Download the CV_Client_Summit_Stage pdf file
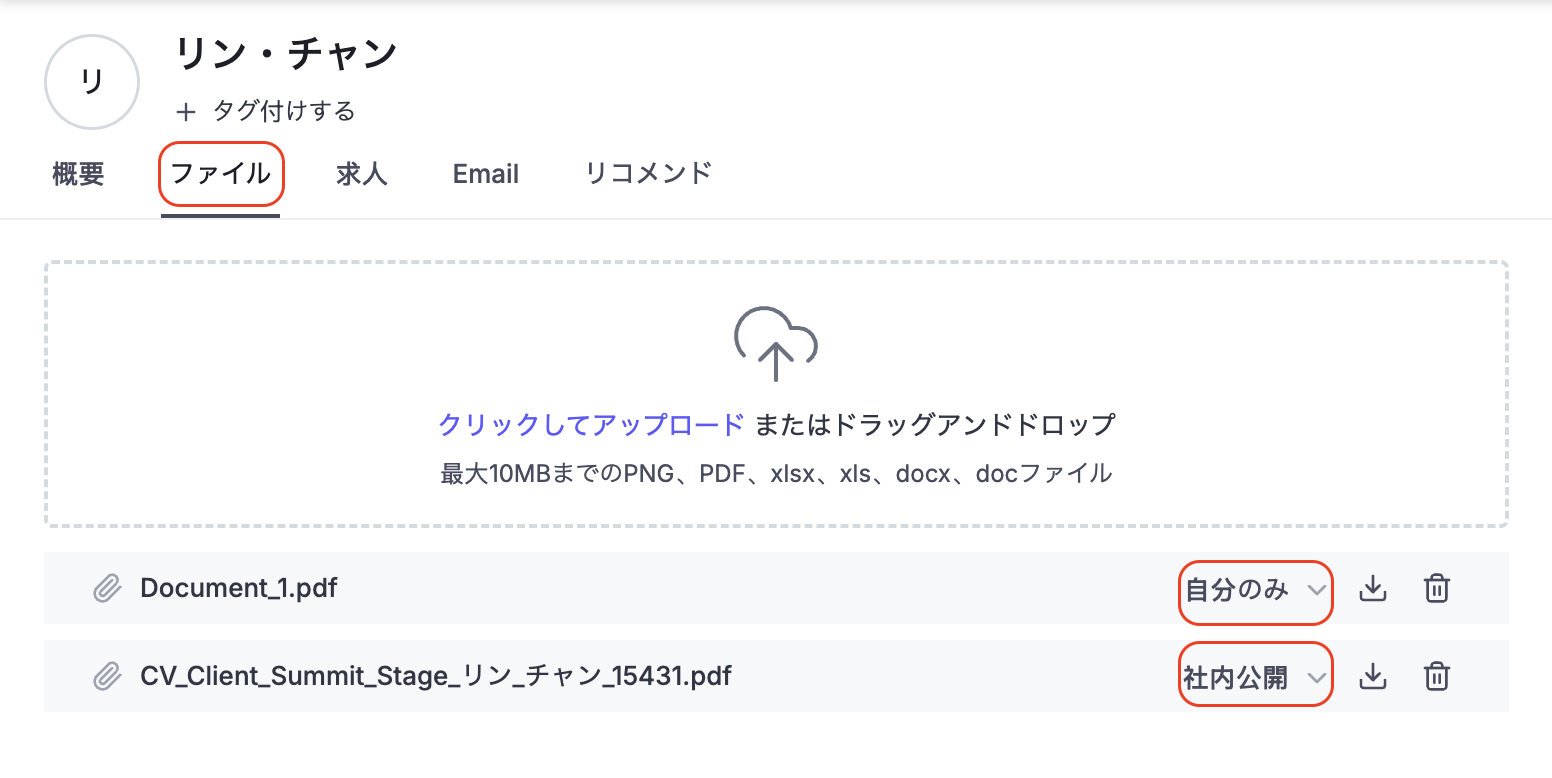Image resolution: width=1552 pixels, height=778 pixels. pyautogui.click(x=1373, y=677)
